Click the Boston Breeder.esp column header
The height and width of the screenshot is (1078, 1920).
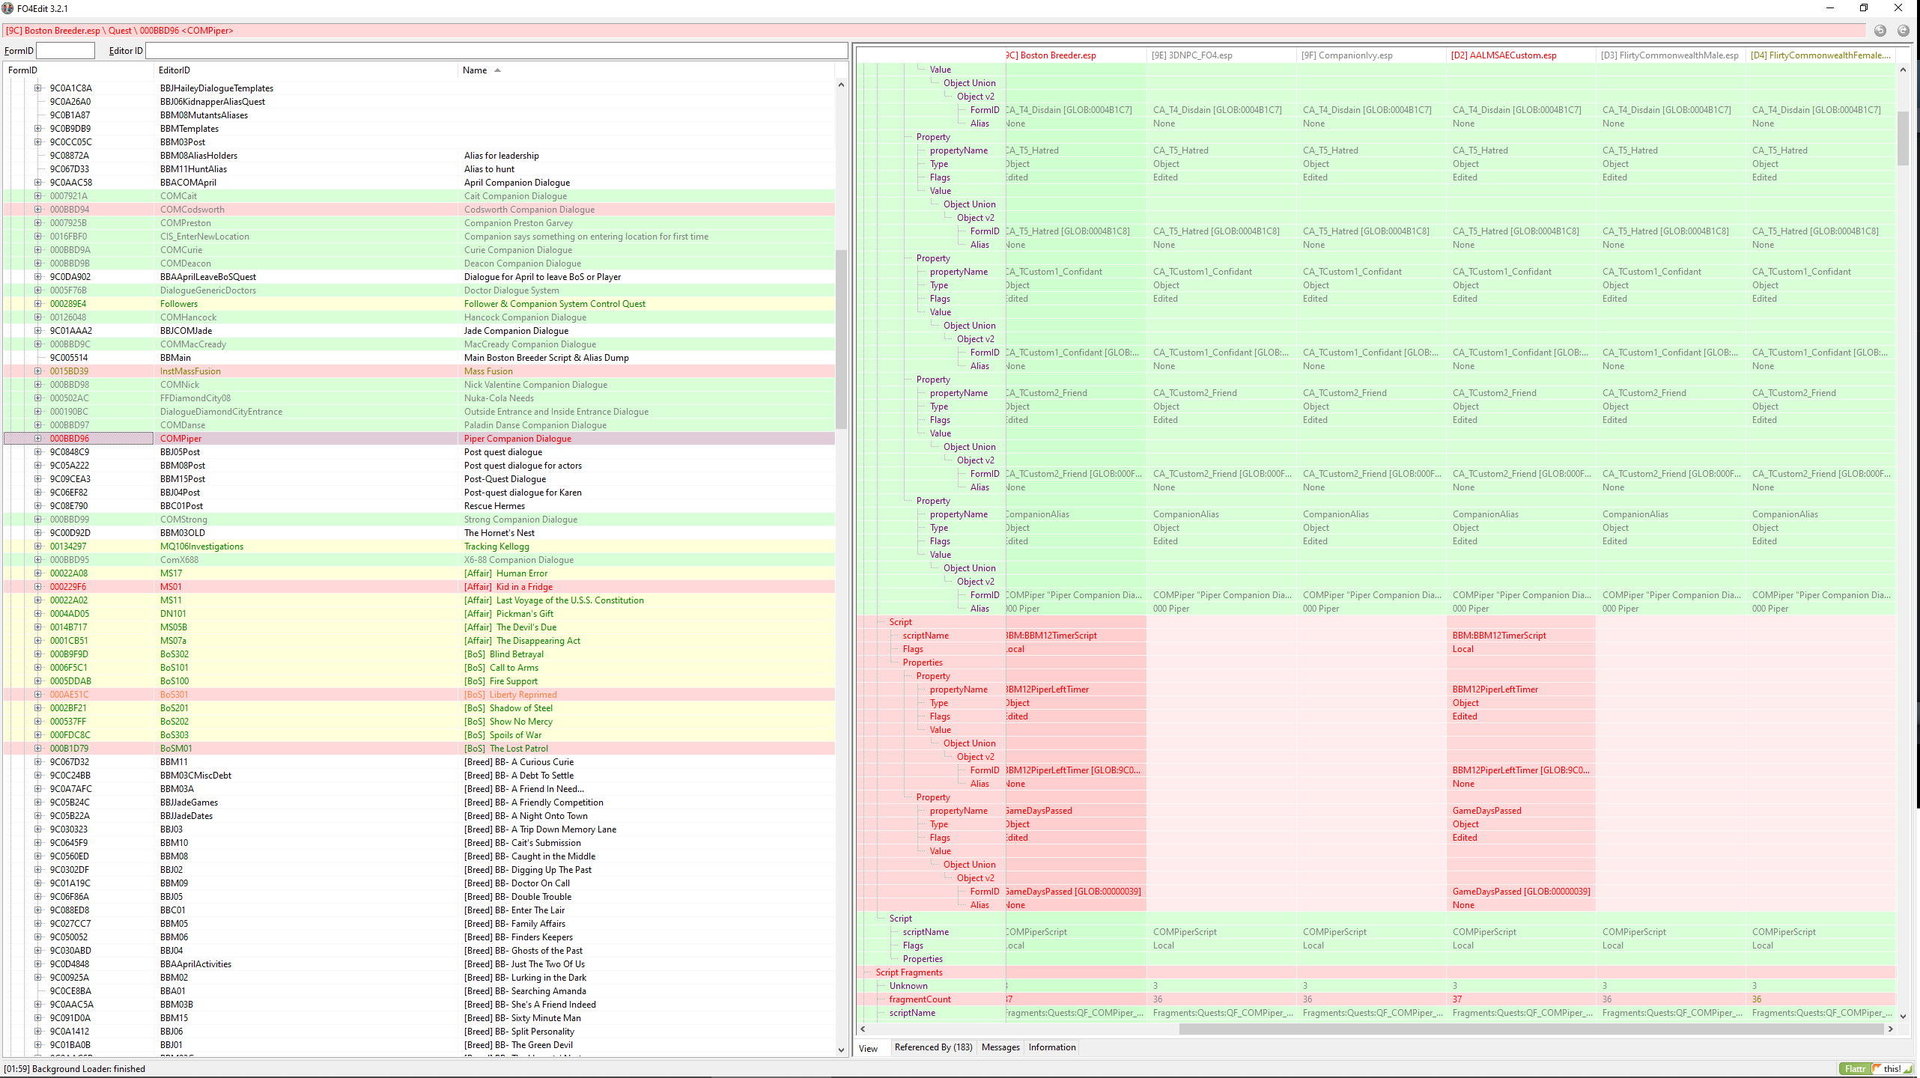coord(1076,55)
